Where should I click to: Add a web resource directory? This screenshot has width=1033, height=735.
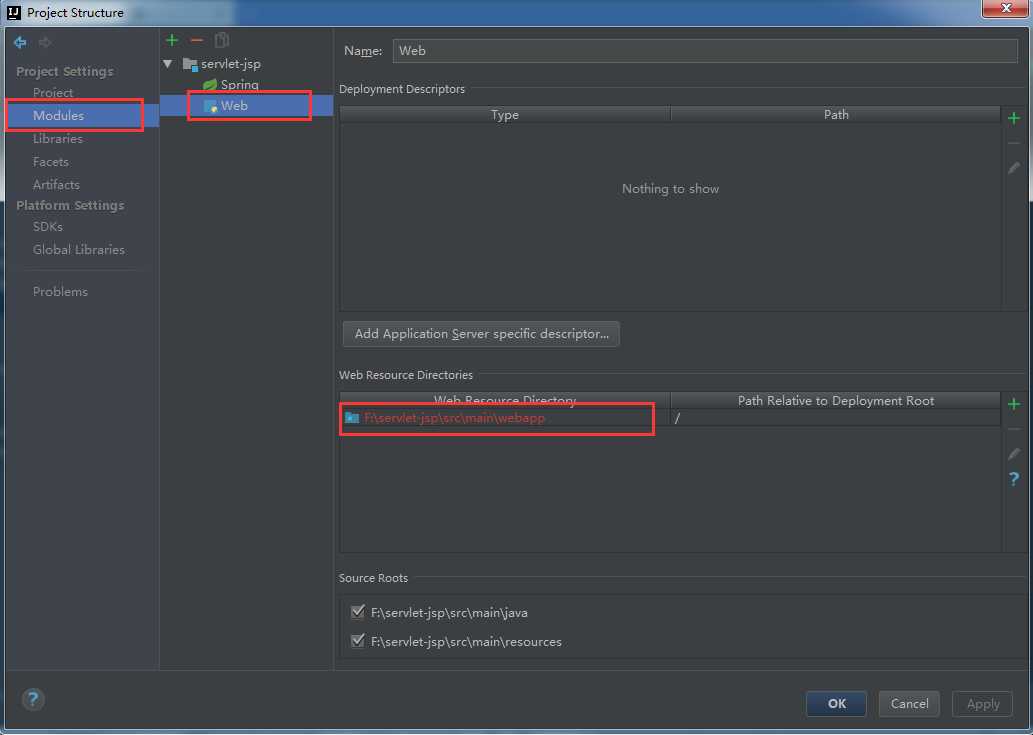[1014, 404]
